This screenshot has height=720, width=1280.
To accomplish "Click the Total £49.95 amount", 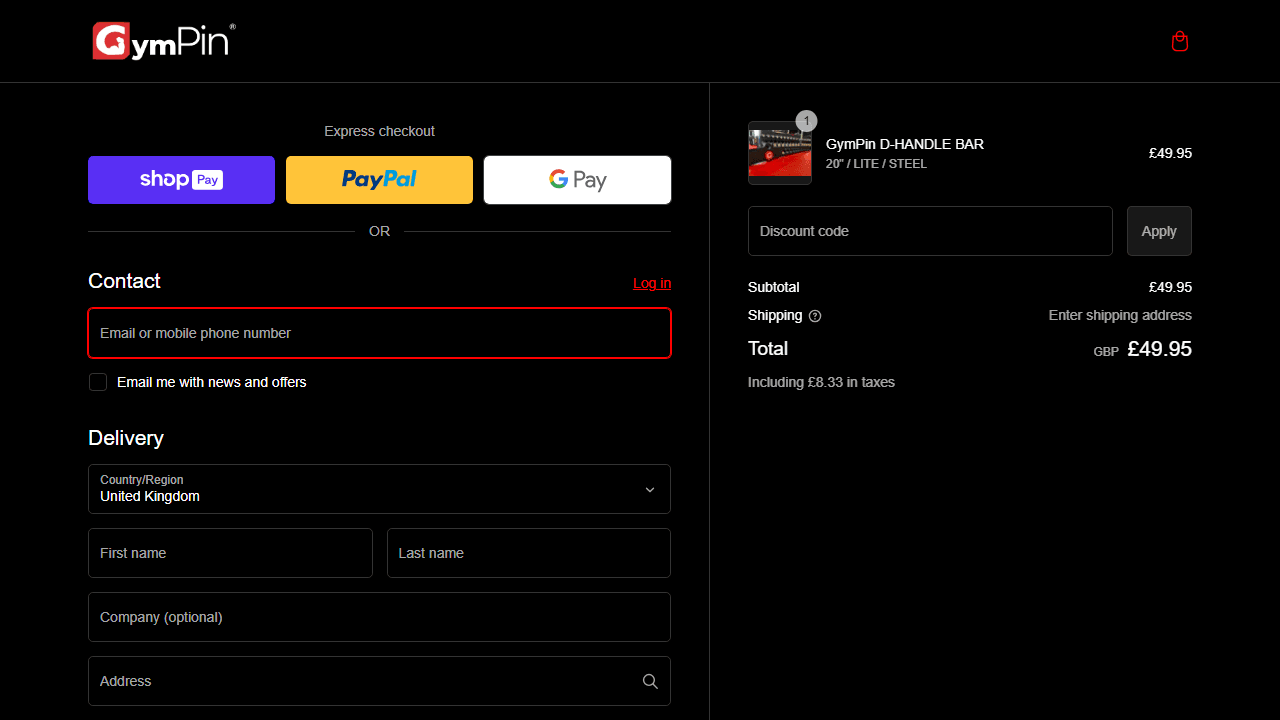I will (1159, 349).
